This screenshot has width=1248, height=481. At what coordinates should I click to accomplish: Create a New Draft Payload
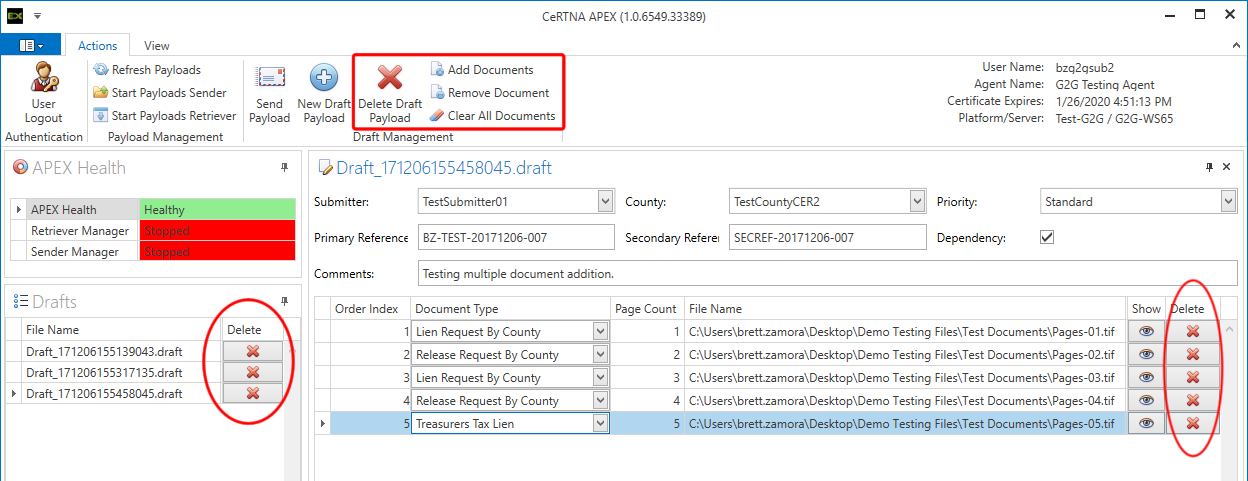323,79
